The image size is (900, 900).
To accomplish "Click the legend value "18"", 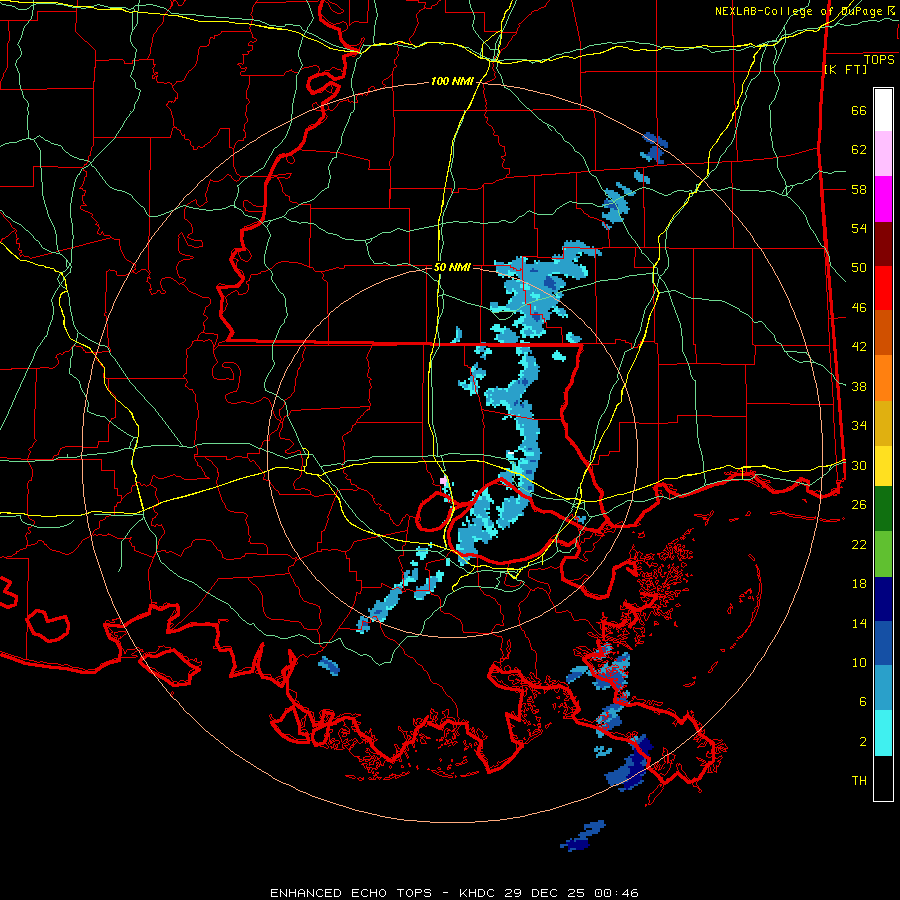I will click(x=859, y=584).
